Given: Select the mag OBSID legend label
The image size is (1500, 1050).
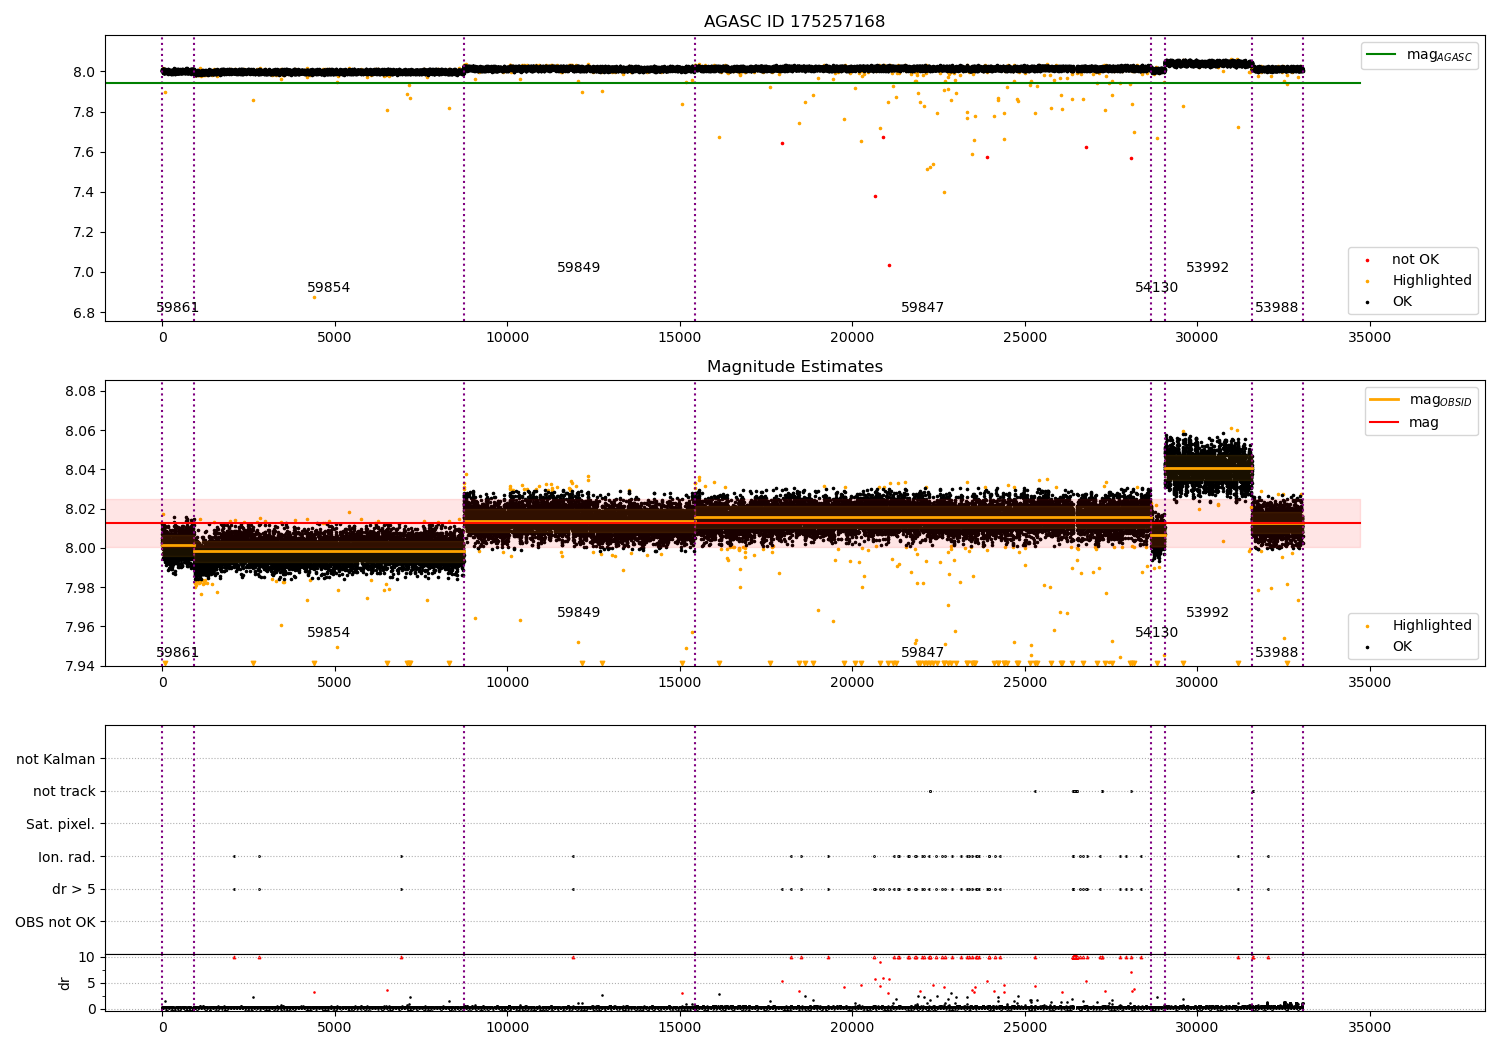Looking at the screenshot, I should click(x=1441, y=400).
